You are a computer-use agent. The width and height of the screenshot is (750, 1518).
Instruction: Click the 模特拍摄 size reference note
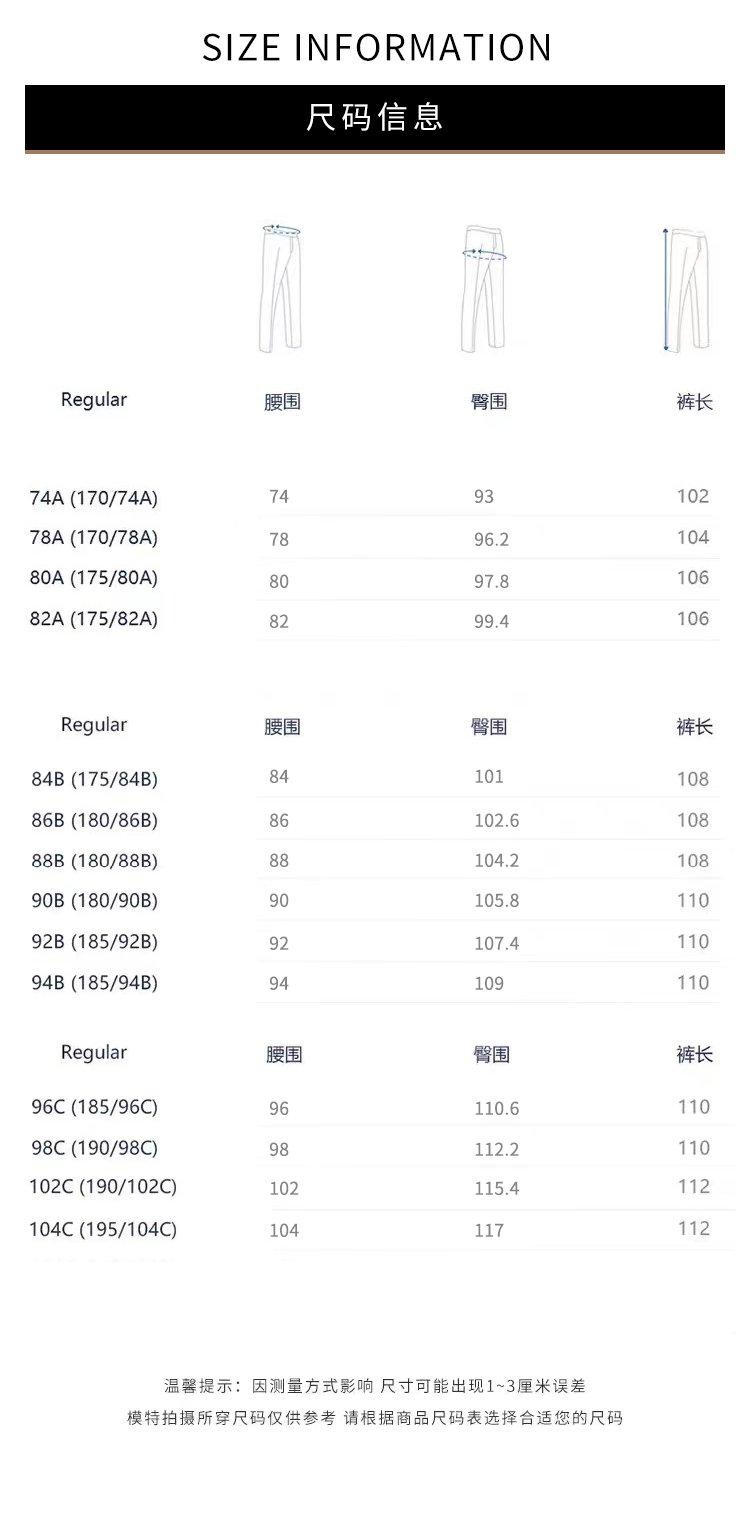tap(375, 1418)
